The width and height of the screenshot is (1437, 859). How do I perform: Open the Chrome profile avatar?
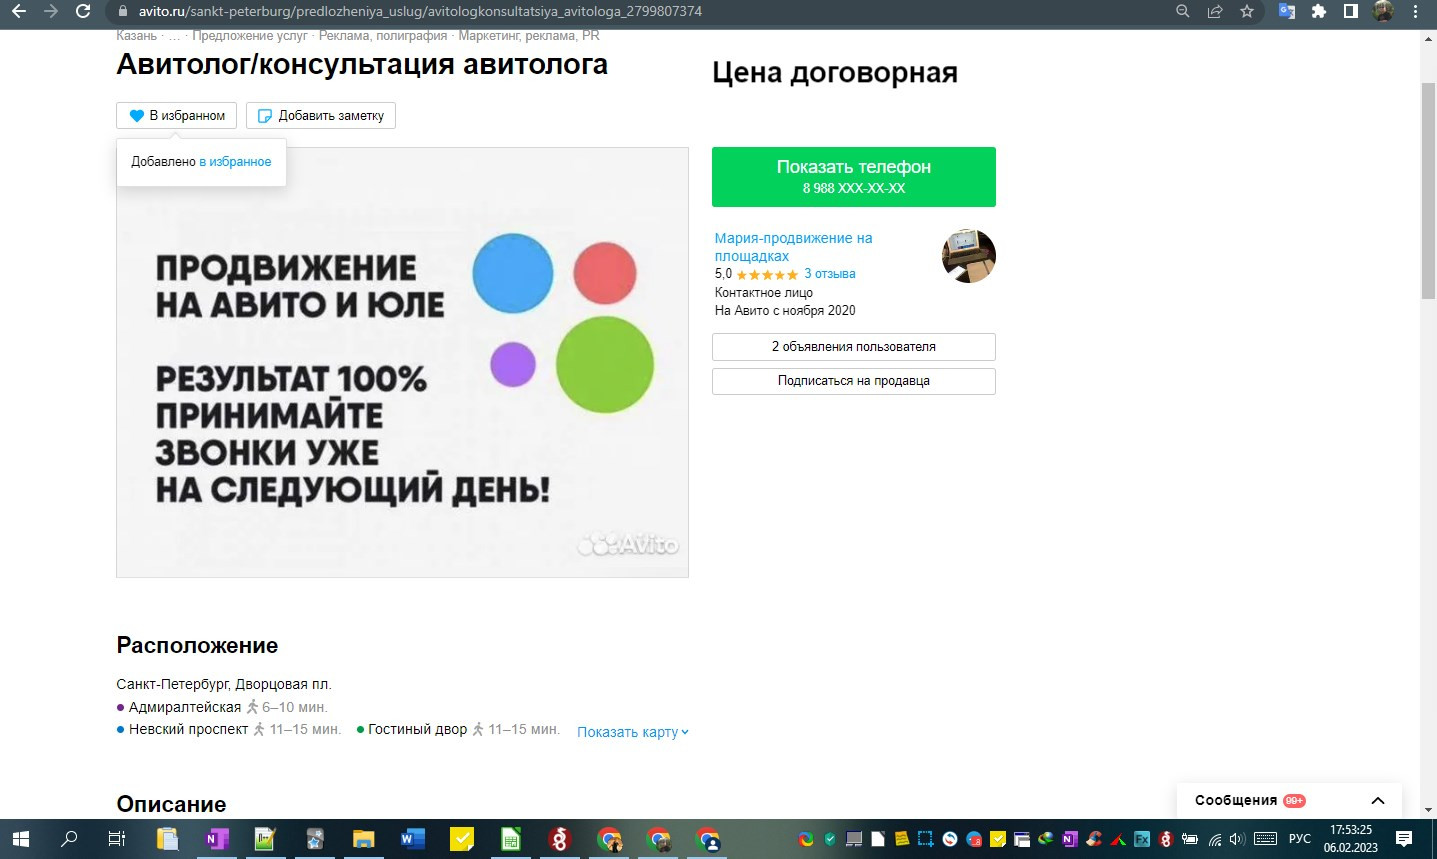[x=1384, y=11]
